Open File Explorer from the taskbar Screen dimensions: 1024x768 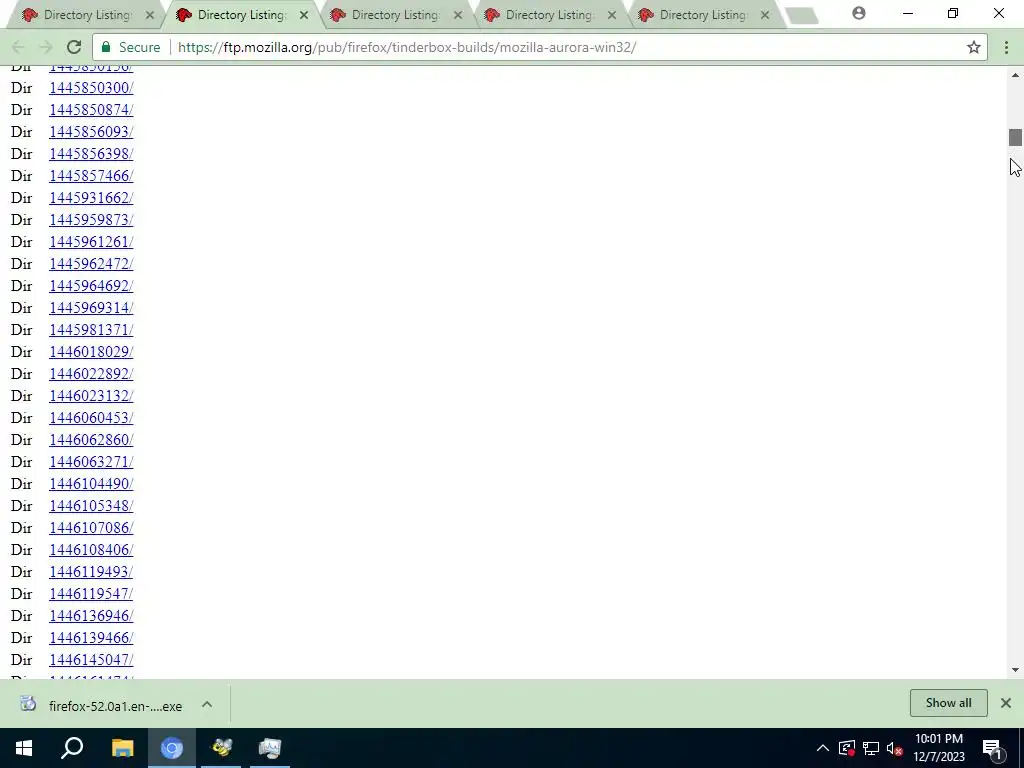click(122, 748)
